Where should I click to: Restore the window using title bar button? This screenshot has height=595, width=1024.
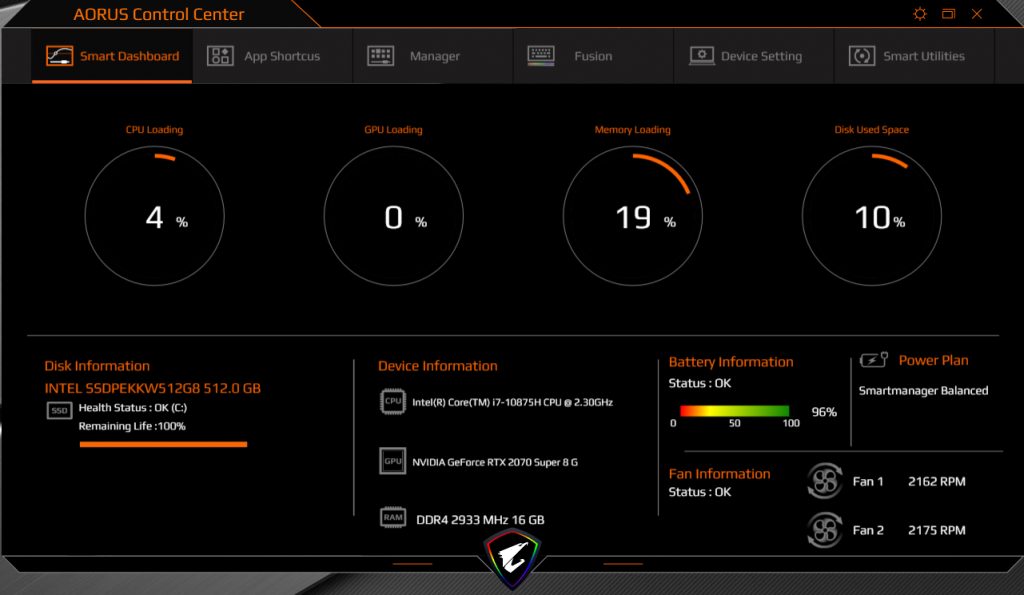click(948, 14)
